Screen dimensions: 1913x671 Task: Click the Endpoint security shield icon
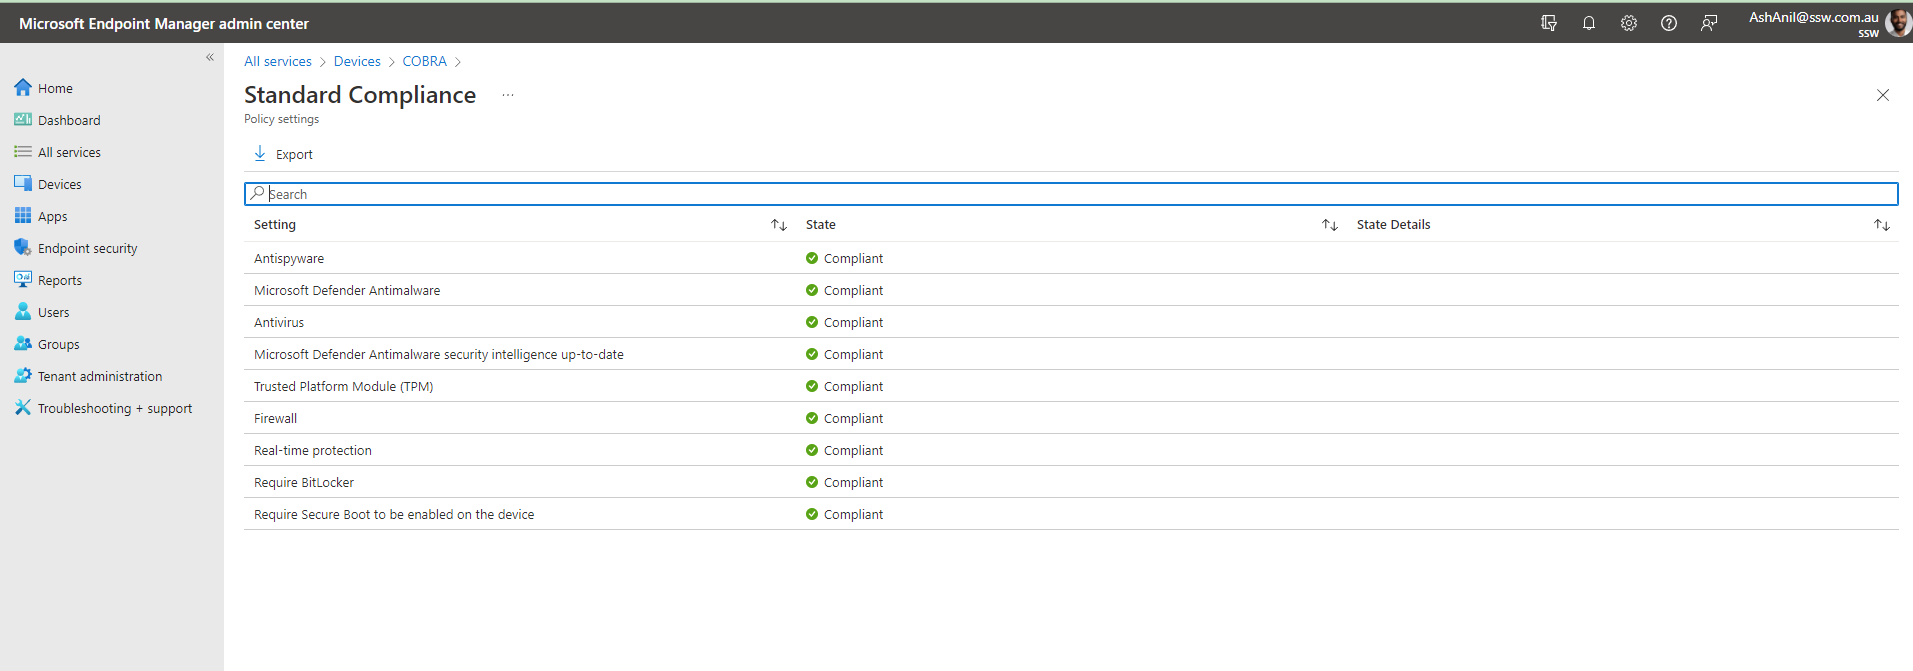[23, 248]
